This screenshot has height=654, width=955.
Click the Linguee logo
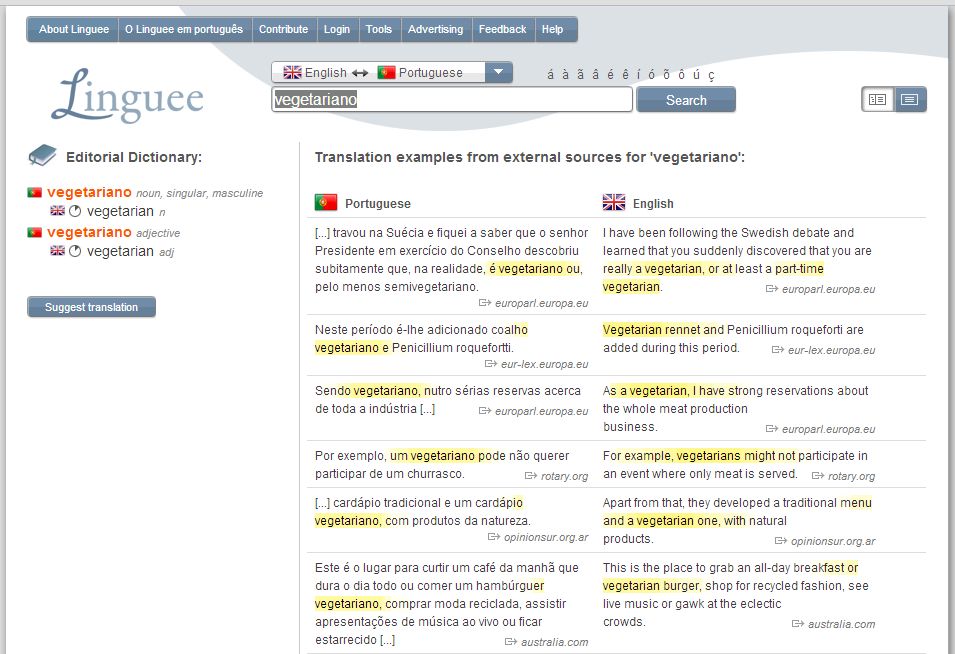point(127,96)
